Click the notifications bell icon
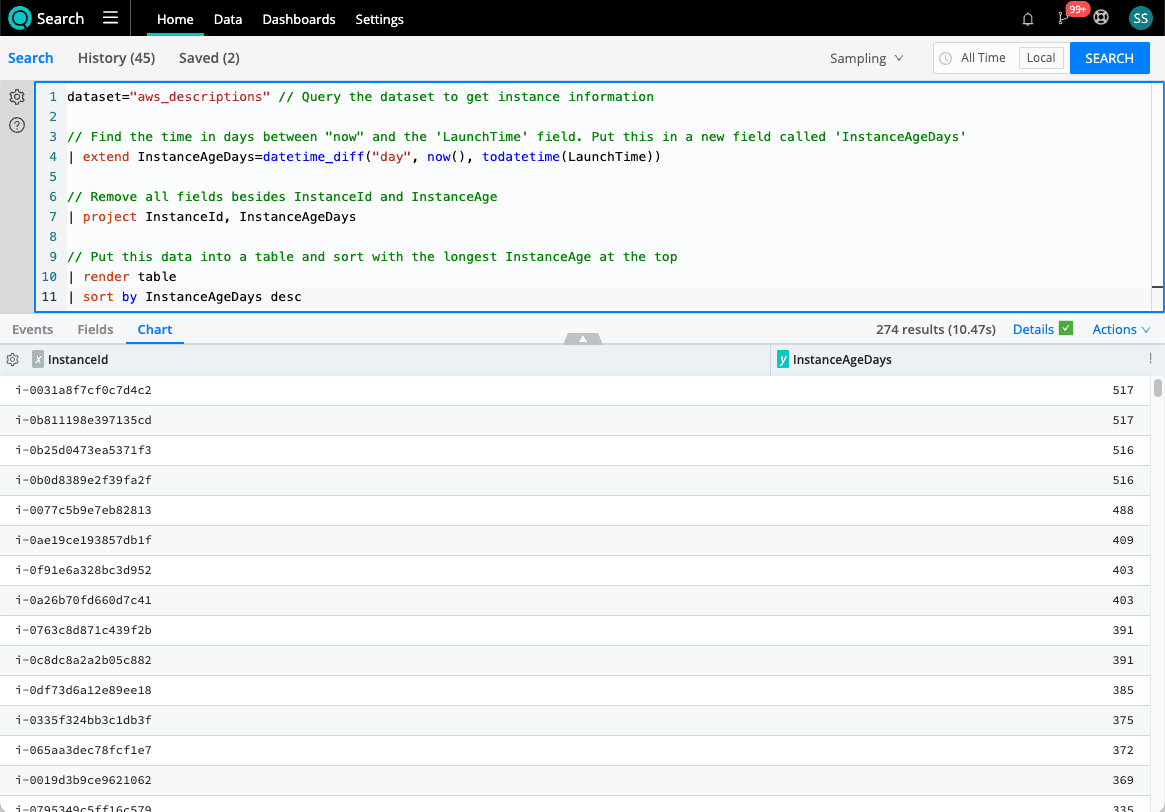This screenshot has width=1165, height=812. (1028, 19)
